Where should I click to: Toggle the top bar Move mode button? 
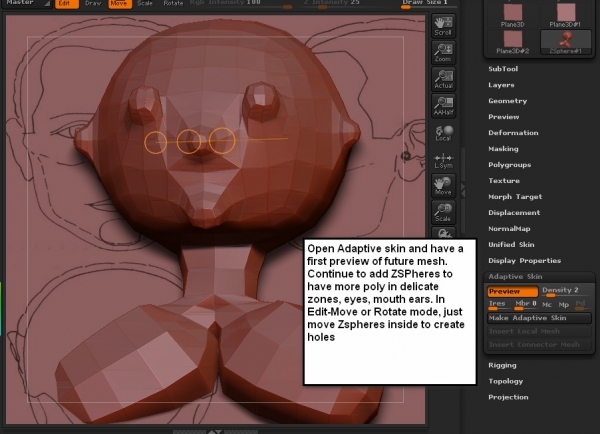click(x=120, y=3)
